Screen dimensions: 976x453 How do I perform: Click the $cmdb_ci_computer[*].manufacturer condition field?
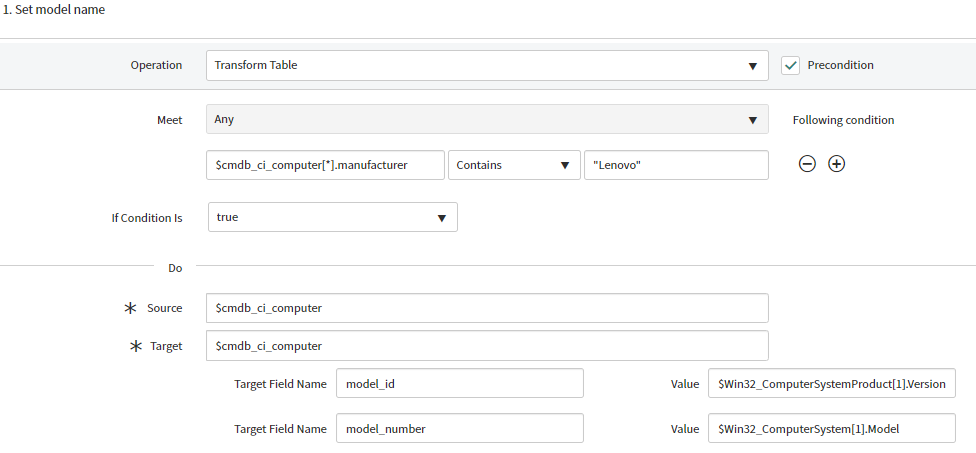[x=326, y=165]
